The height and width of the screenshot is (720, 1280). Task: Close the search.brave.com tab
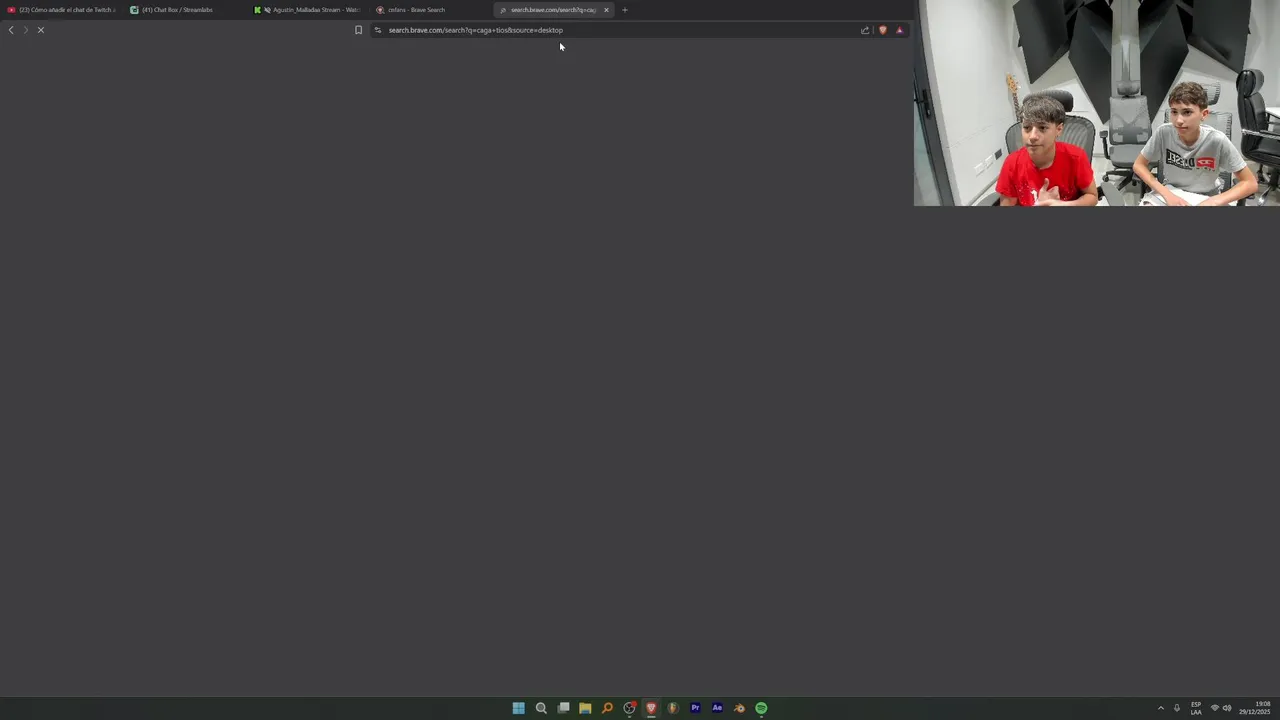pyautogui.click(x=606, y=10)
